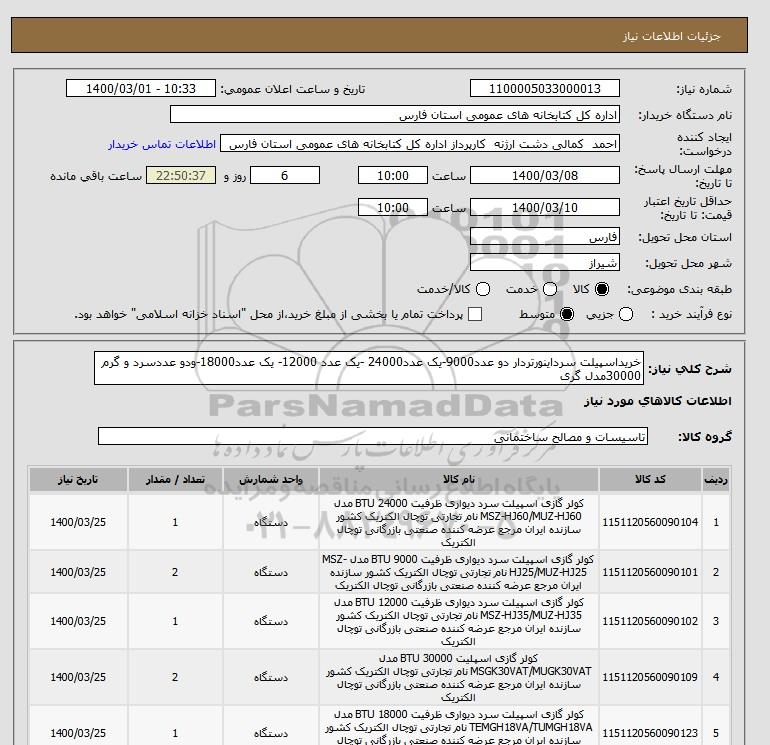Click the price validity date 1400/03/10

[545, 207]
